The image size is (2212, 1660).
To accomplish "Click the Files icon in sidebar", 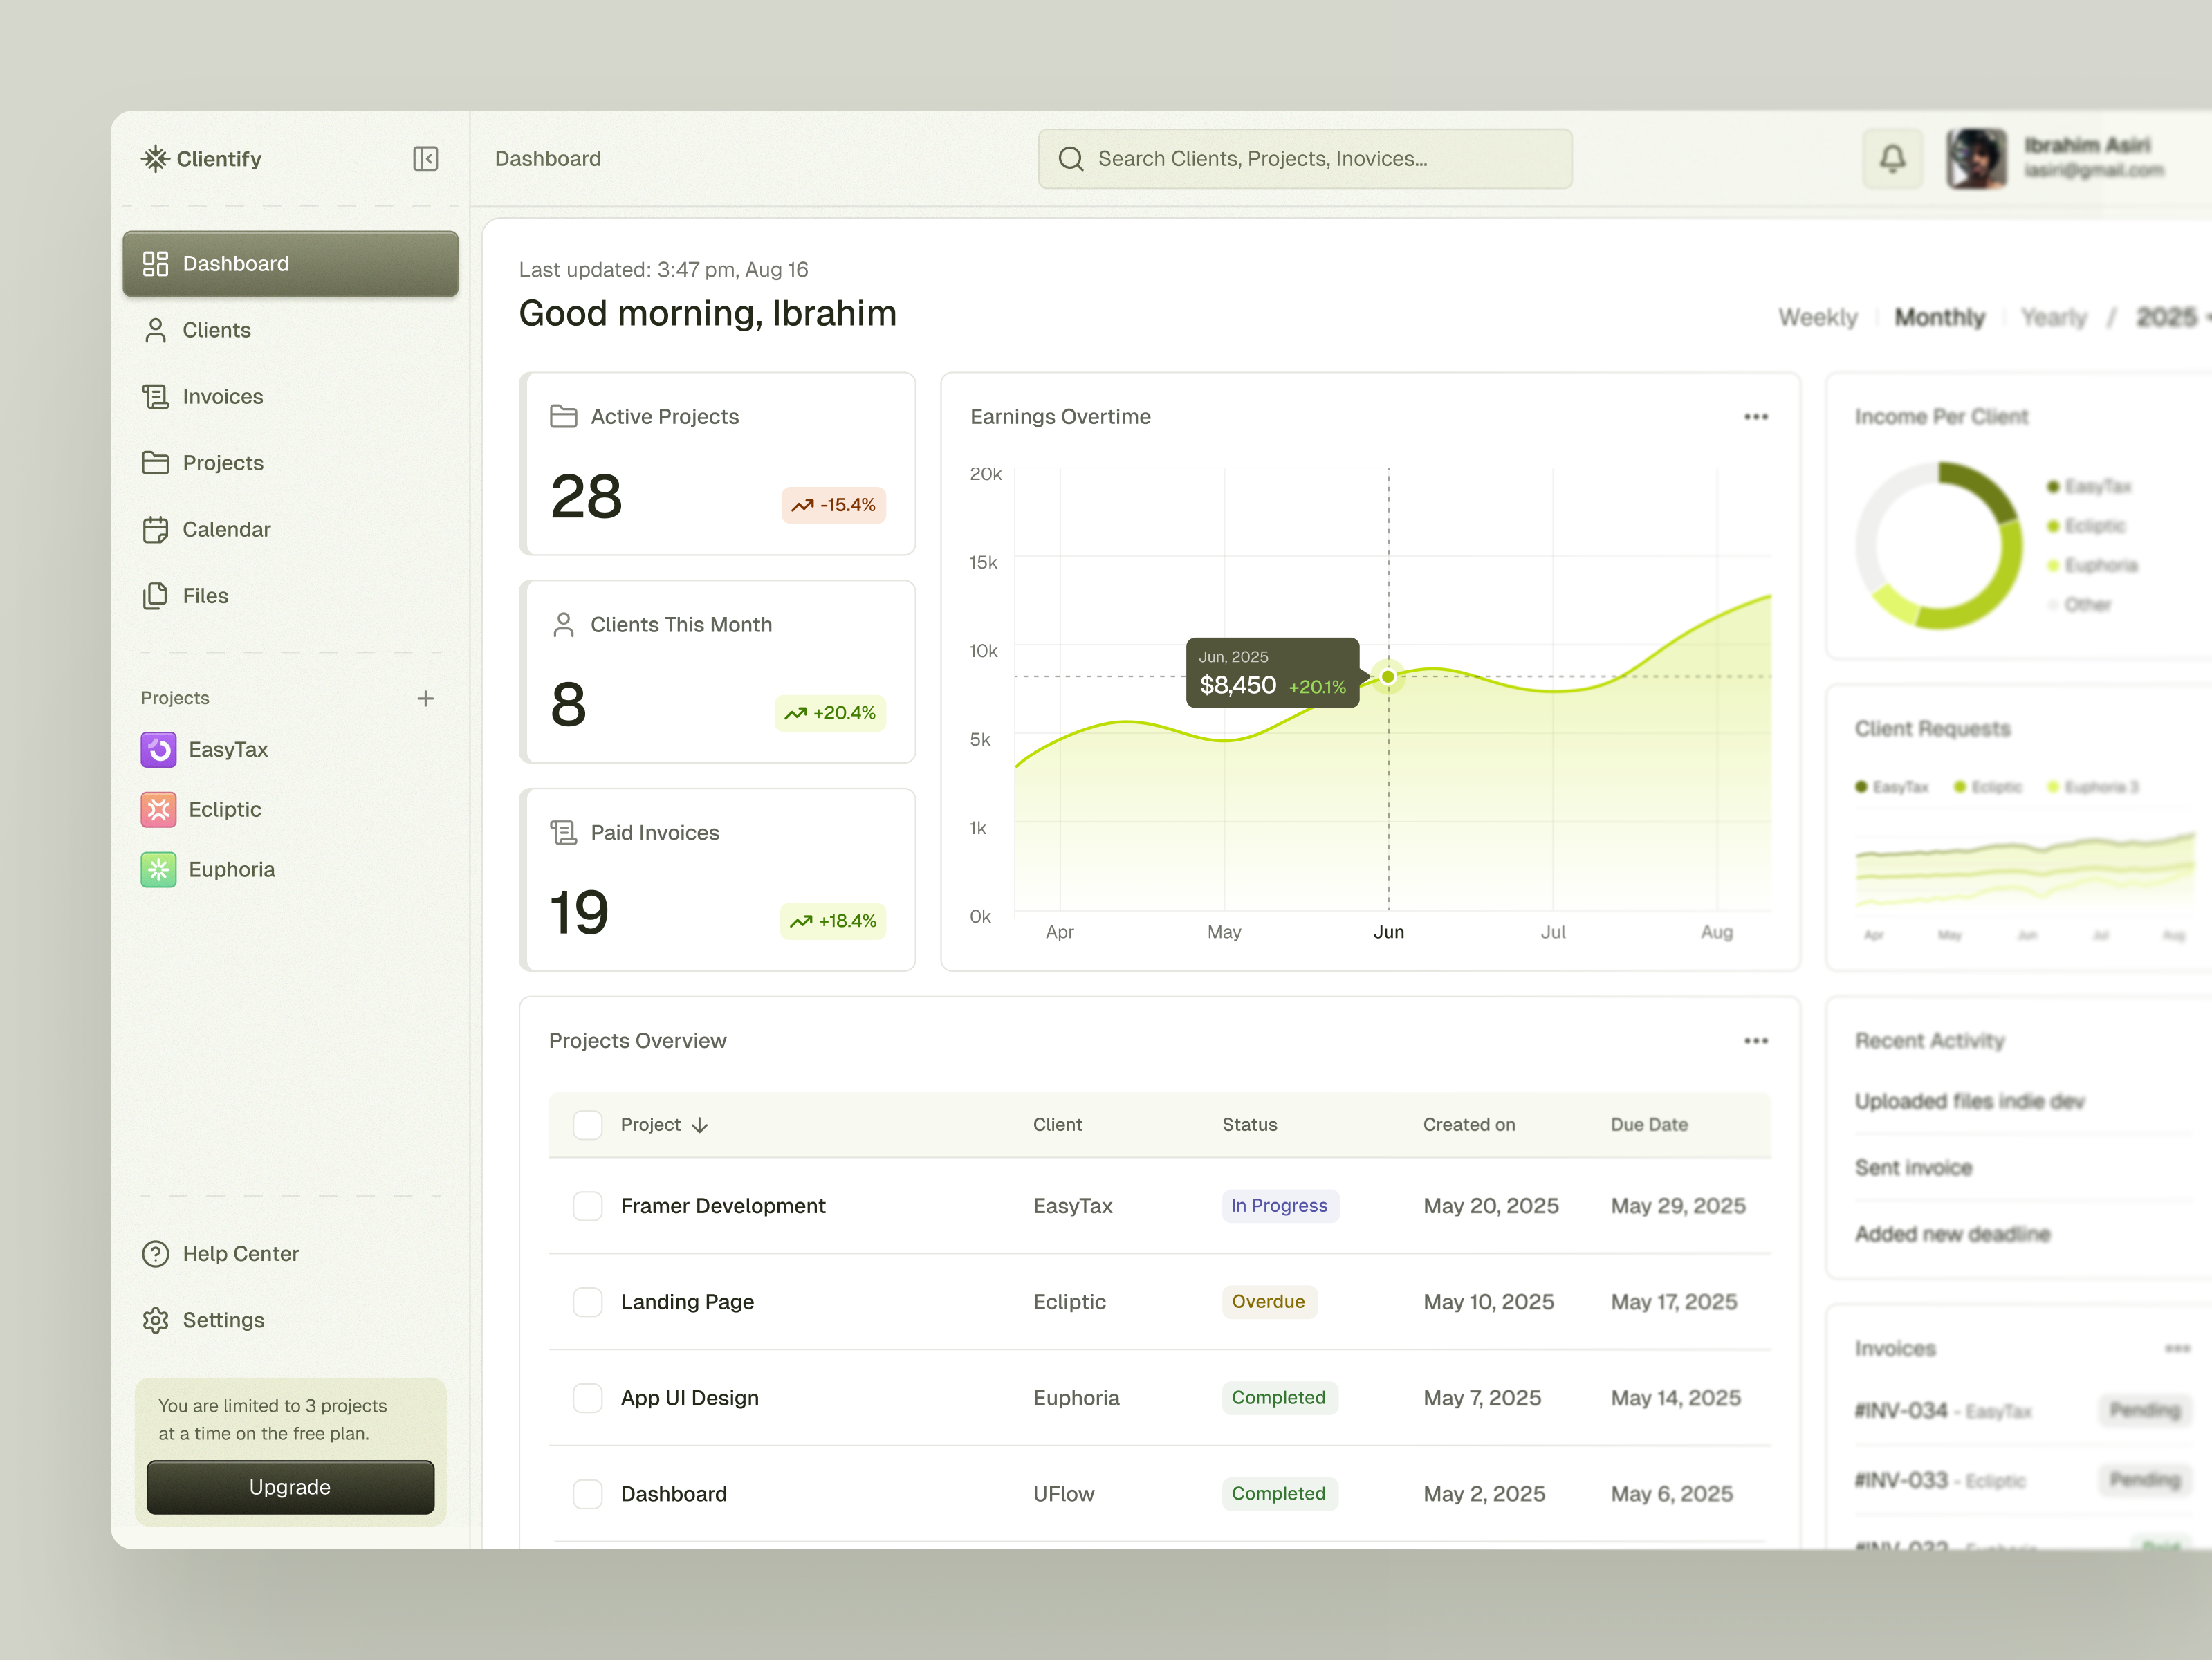I will click(x=157, y=595).
